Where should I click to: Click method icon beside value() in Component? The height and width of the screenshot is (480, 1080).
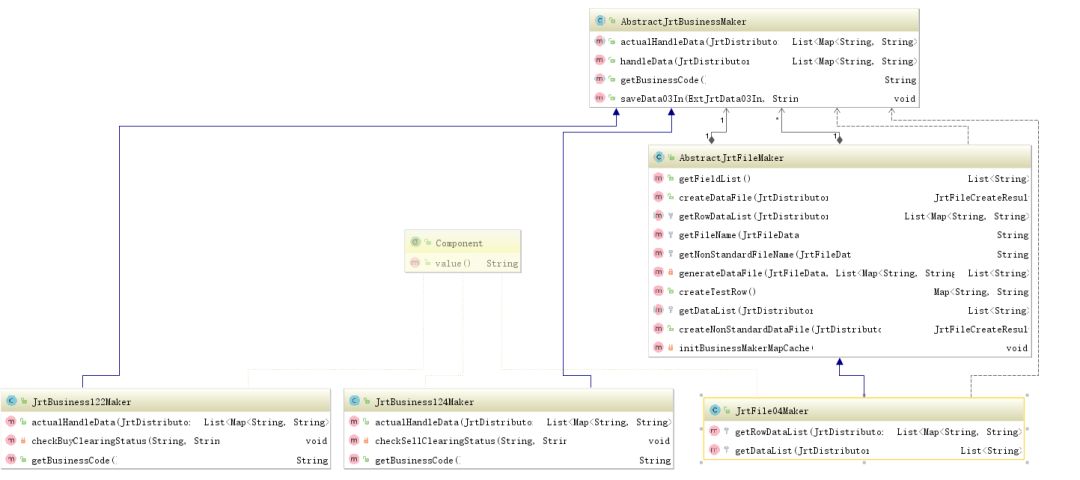[415, 263]
